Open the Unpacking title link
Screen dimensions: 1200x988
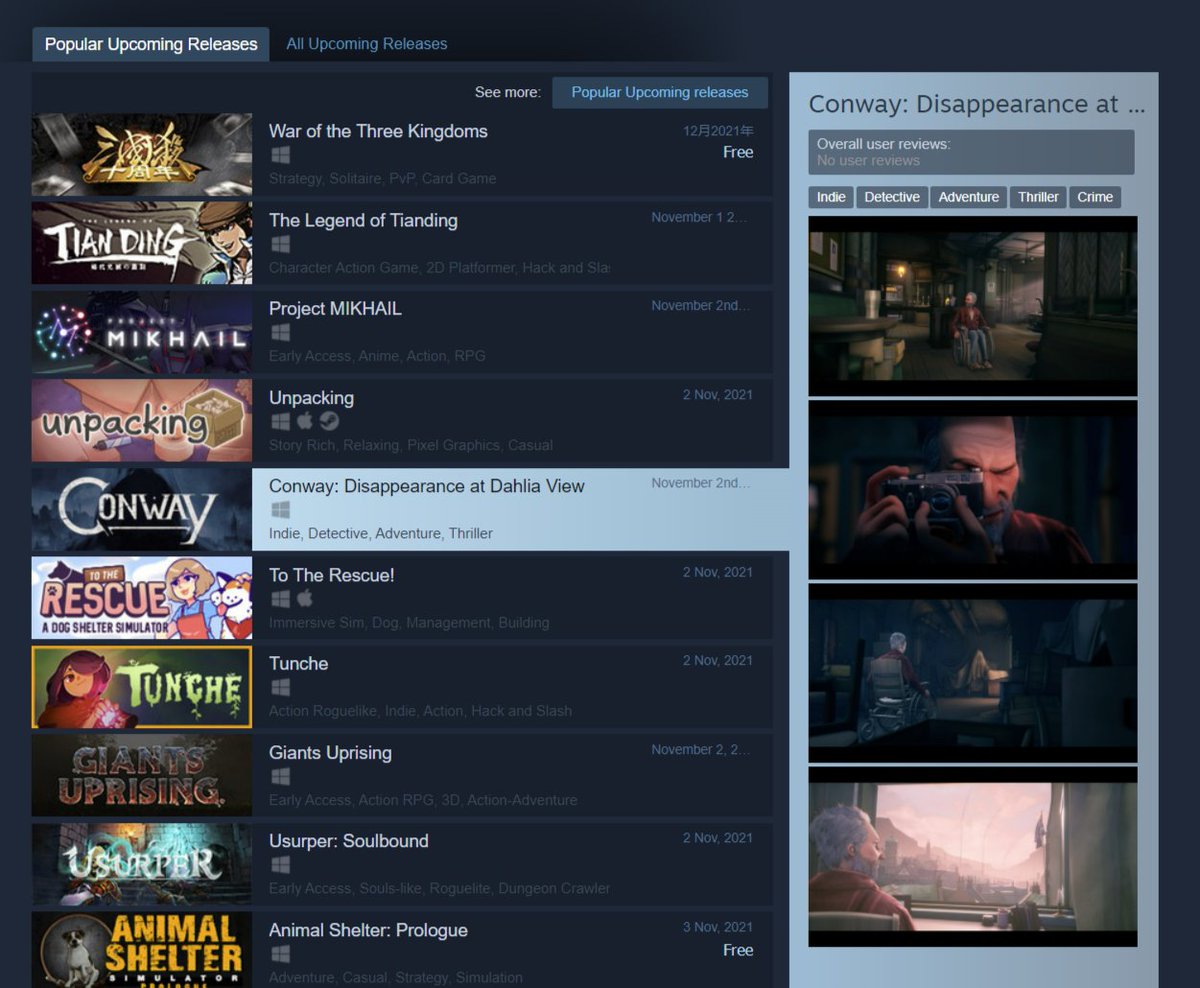coord(311,398)
